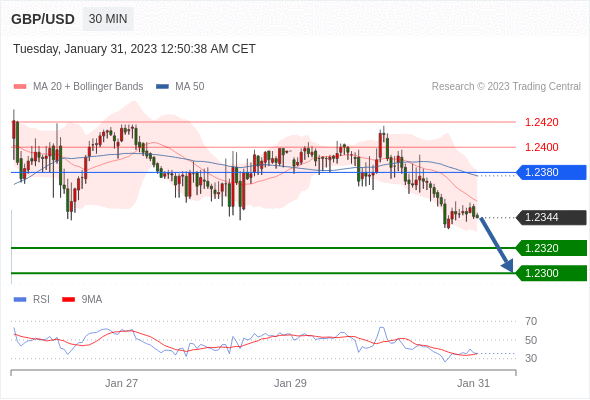Click the RSI 70 level label
Image resolution: width=590 pixels, height=400 pixels.
pos(531,321)
